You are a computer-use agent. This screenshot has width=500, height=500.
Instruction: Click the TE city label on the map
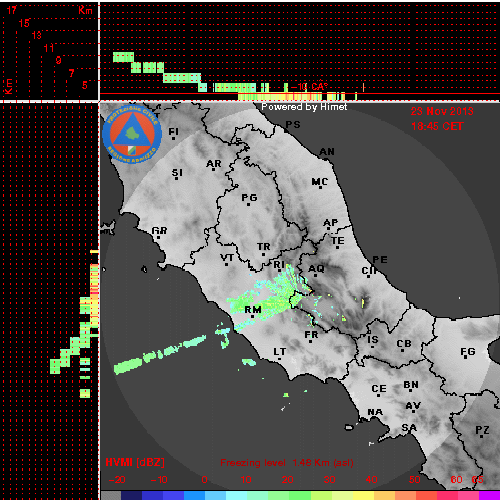pos(338,240)
